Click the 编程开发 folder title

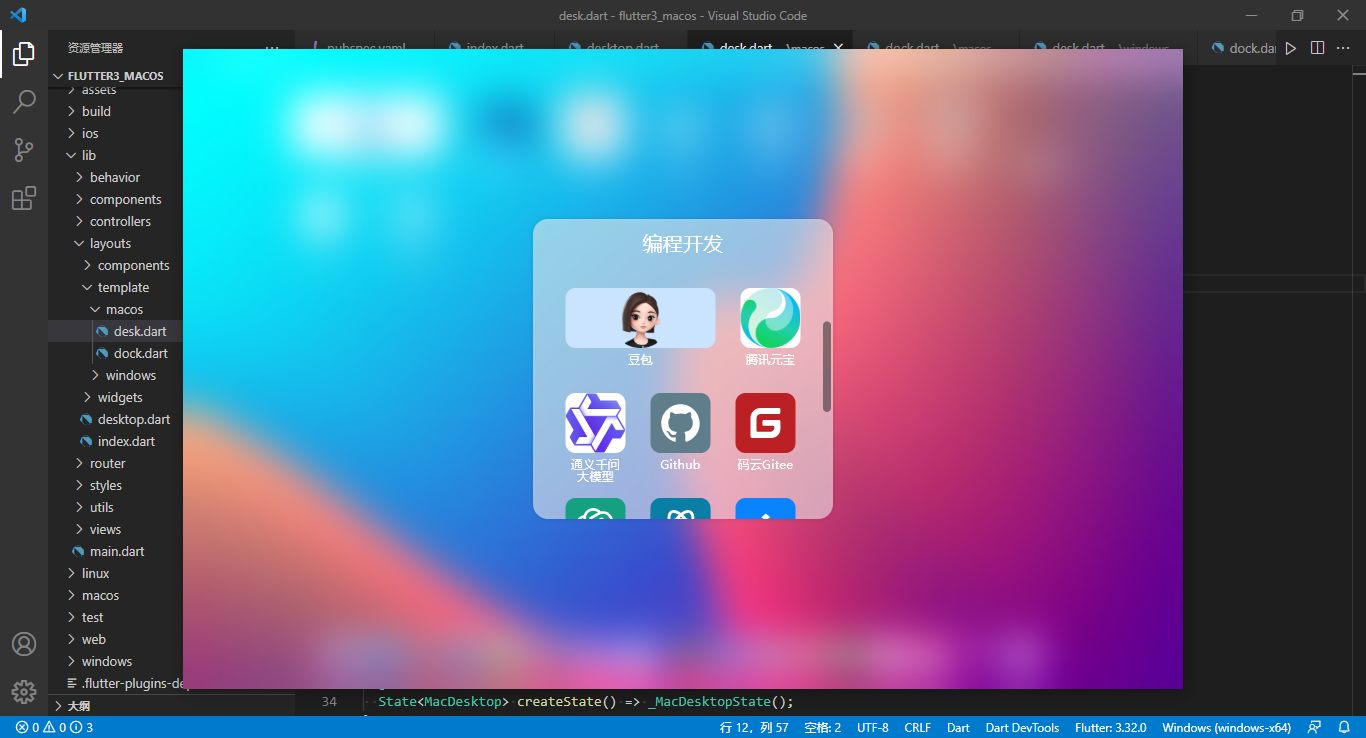[x=682, y=244]
